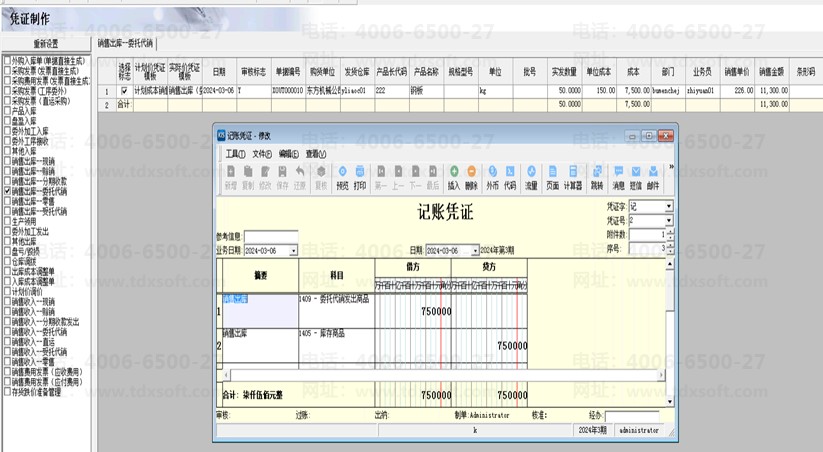The width and height of the screenshot is (823, 452).
Task: Click the orange 删除 delete icon
Action: click(471, 177)
